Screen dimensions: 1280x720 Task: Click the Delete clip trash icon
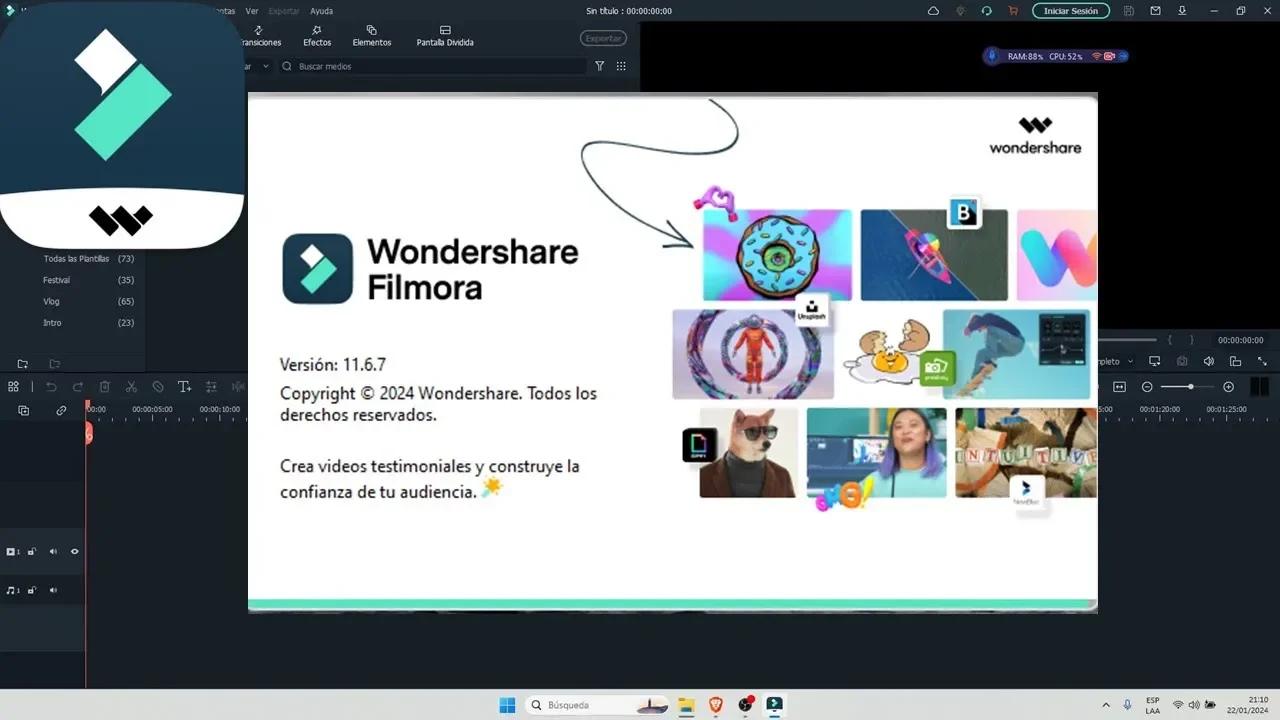pos(105,386)
